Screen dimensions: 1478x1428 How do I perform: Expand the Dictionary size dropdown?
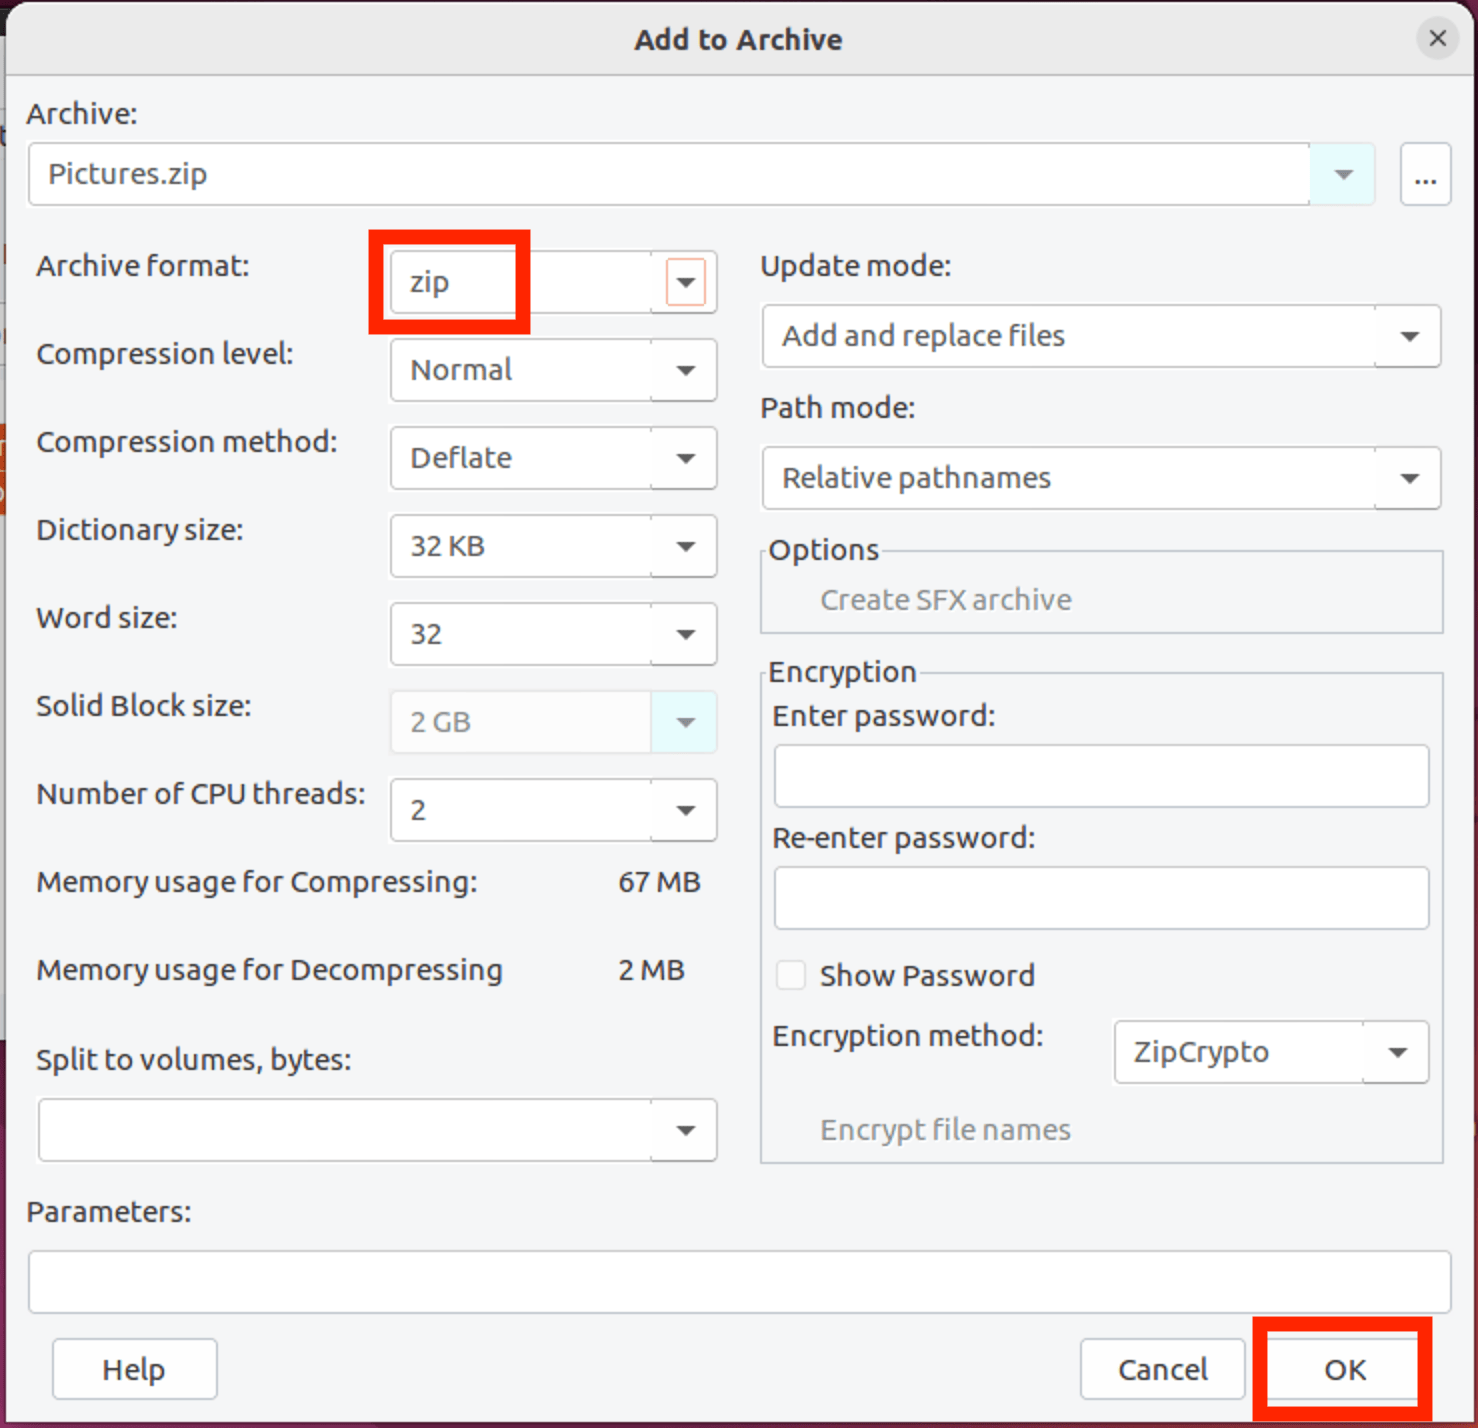coord(685,546)
